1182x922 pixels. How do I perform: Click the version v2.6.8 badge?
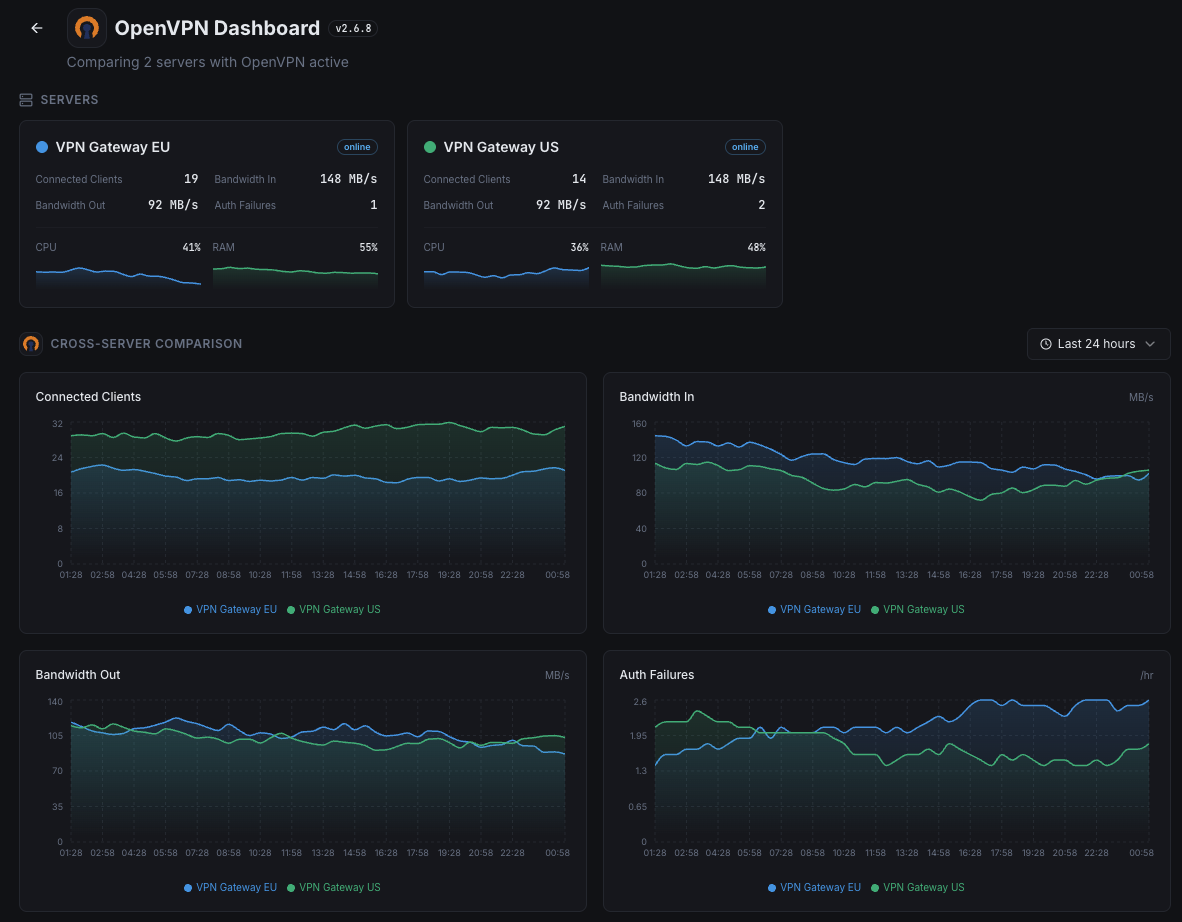tap(353, 29)
